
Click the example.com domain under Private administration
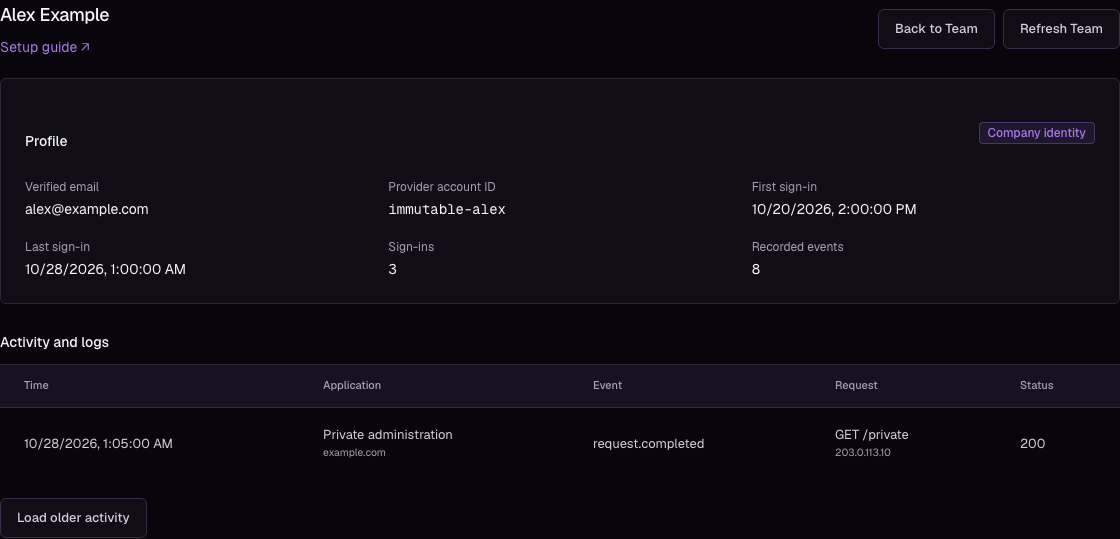click(354, 453)
